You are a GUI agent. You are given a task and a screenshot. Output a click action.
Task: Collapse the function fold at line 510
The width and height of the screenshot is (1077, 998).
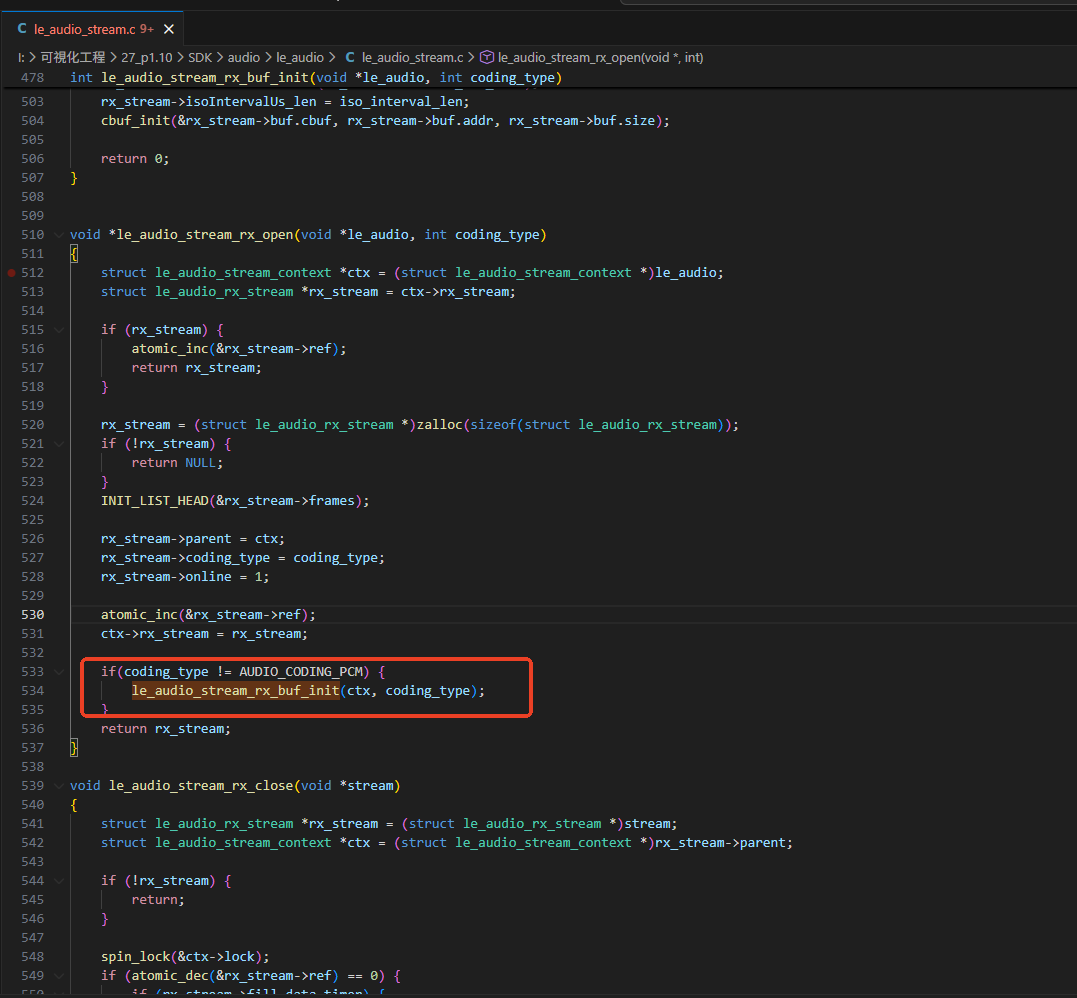pyautogui.click(x=59, y=235)
